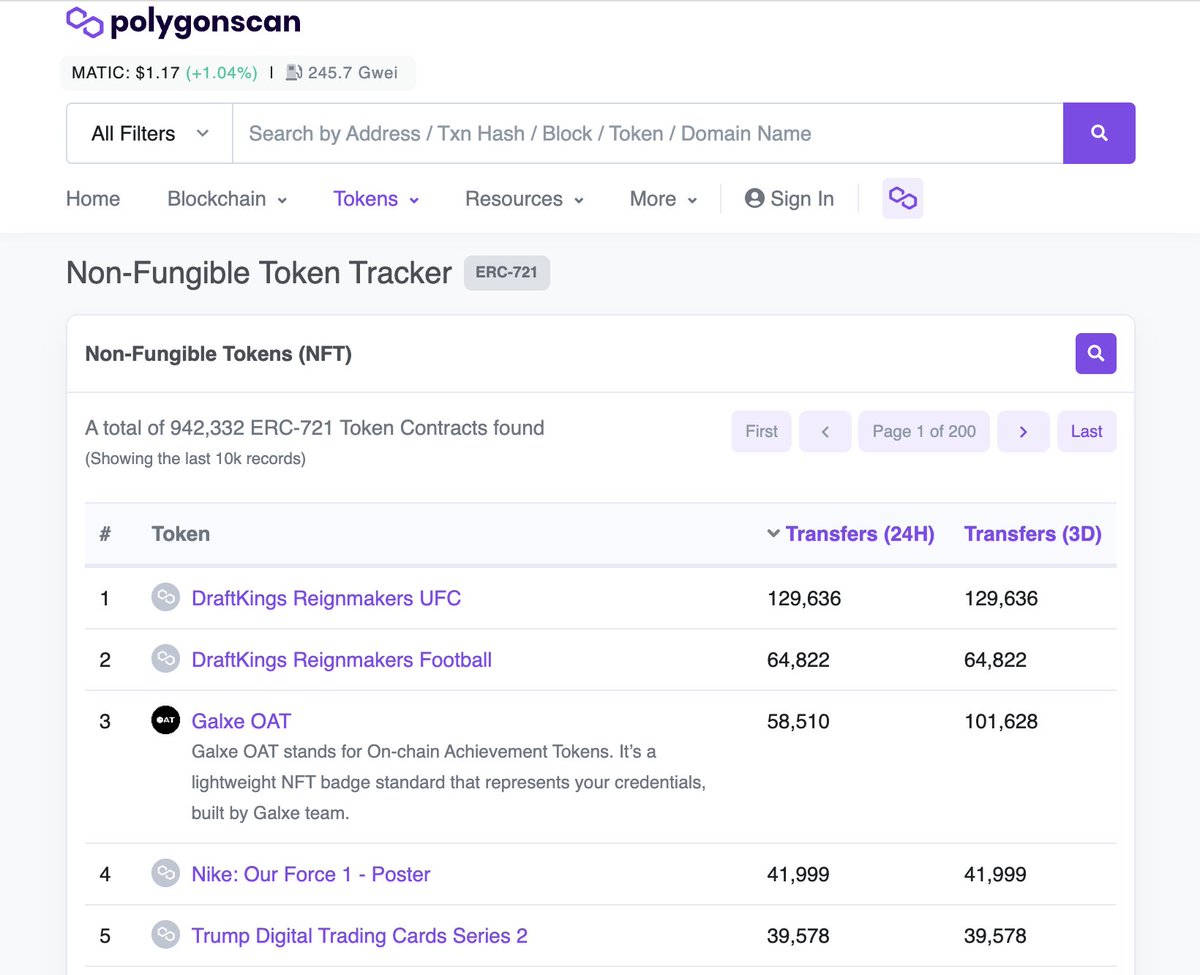
Task: Click the Galxe OAT description text
Action: tap(449, 782)
